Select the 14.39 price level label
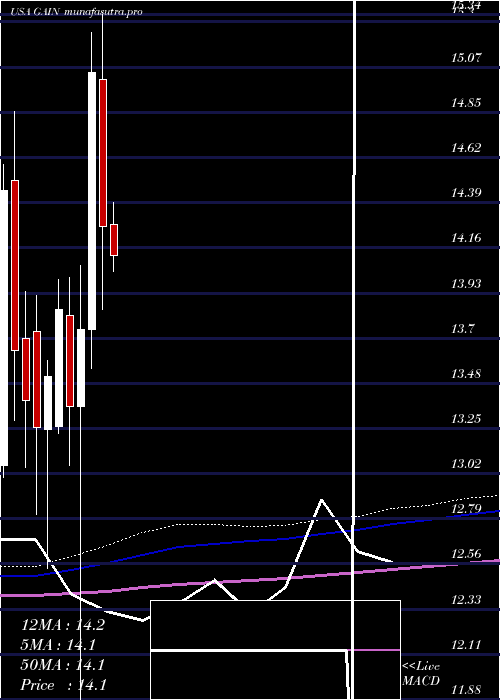The image size is (500, 700). [x=467, y=192]
